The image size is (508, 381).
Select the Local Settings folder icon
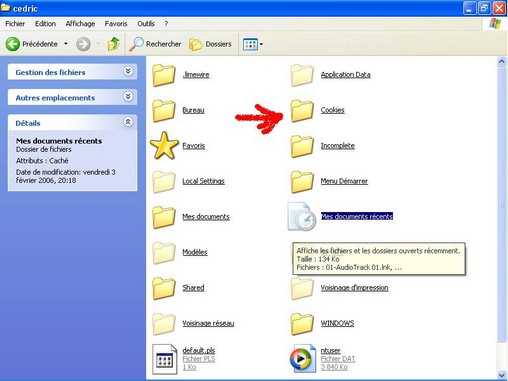(x=164, y=182)
